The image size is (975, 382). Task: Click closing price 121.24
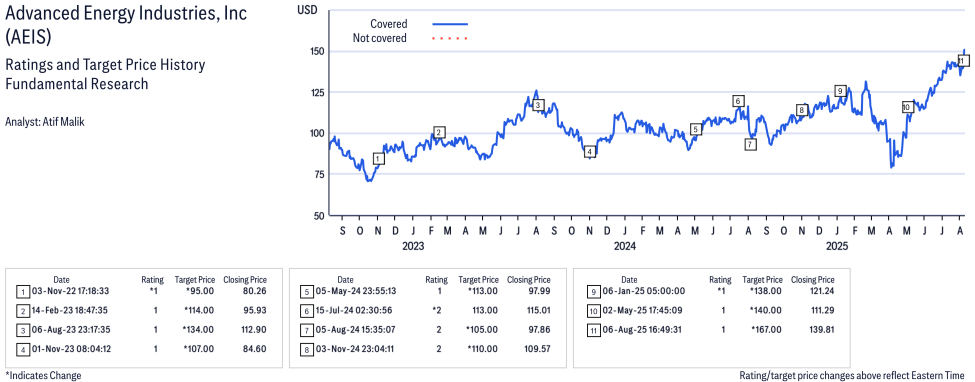[821, 291]
